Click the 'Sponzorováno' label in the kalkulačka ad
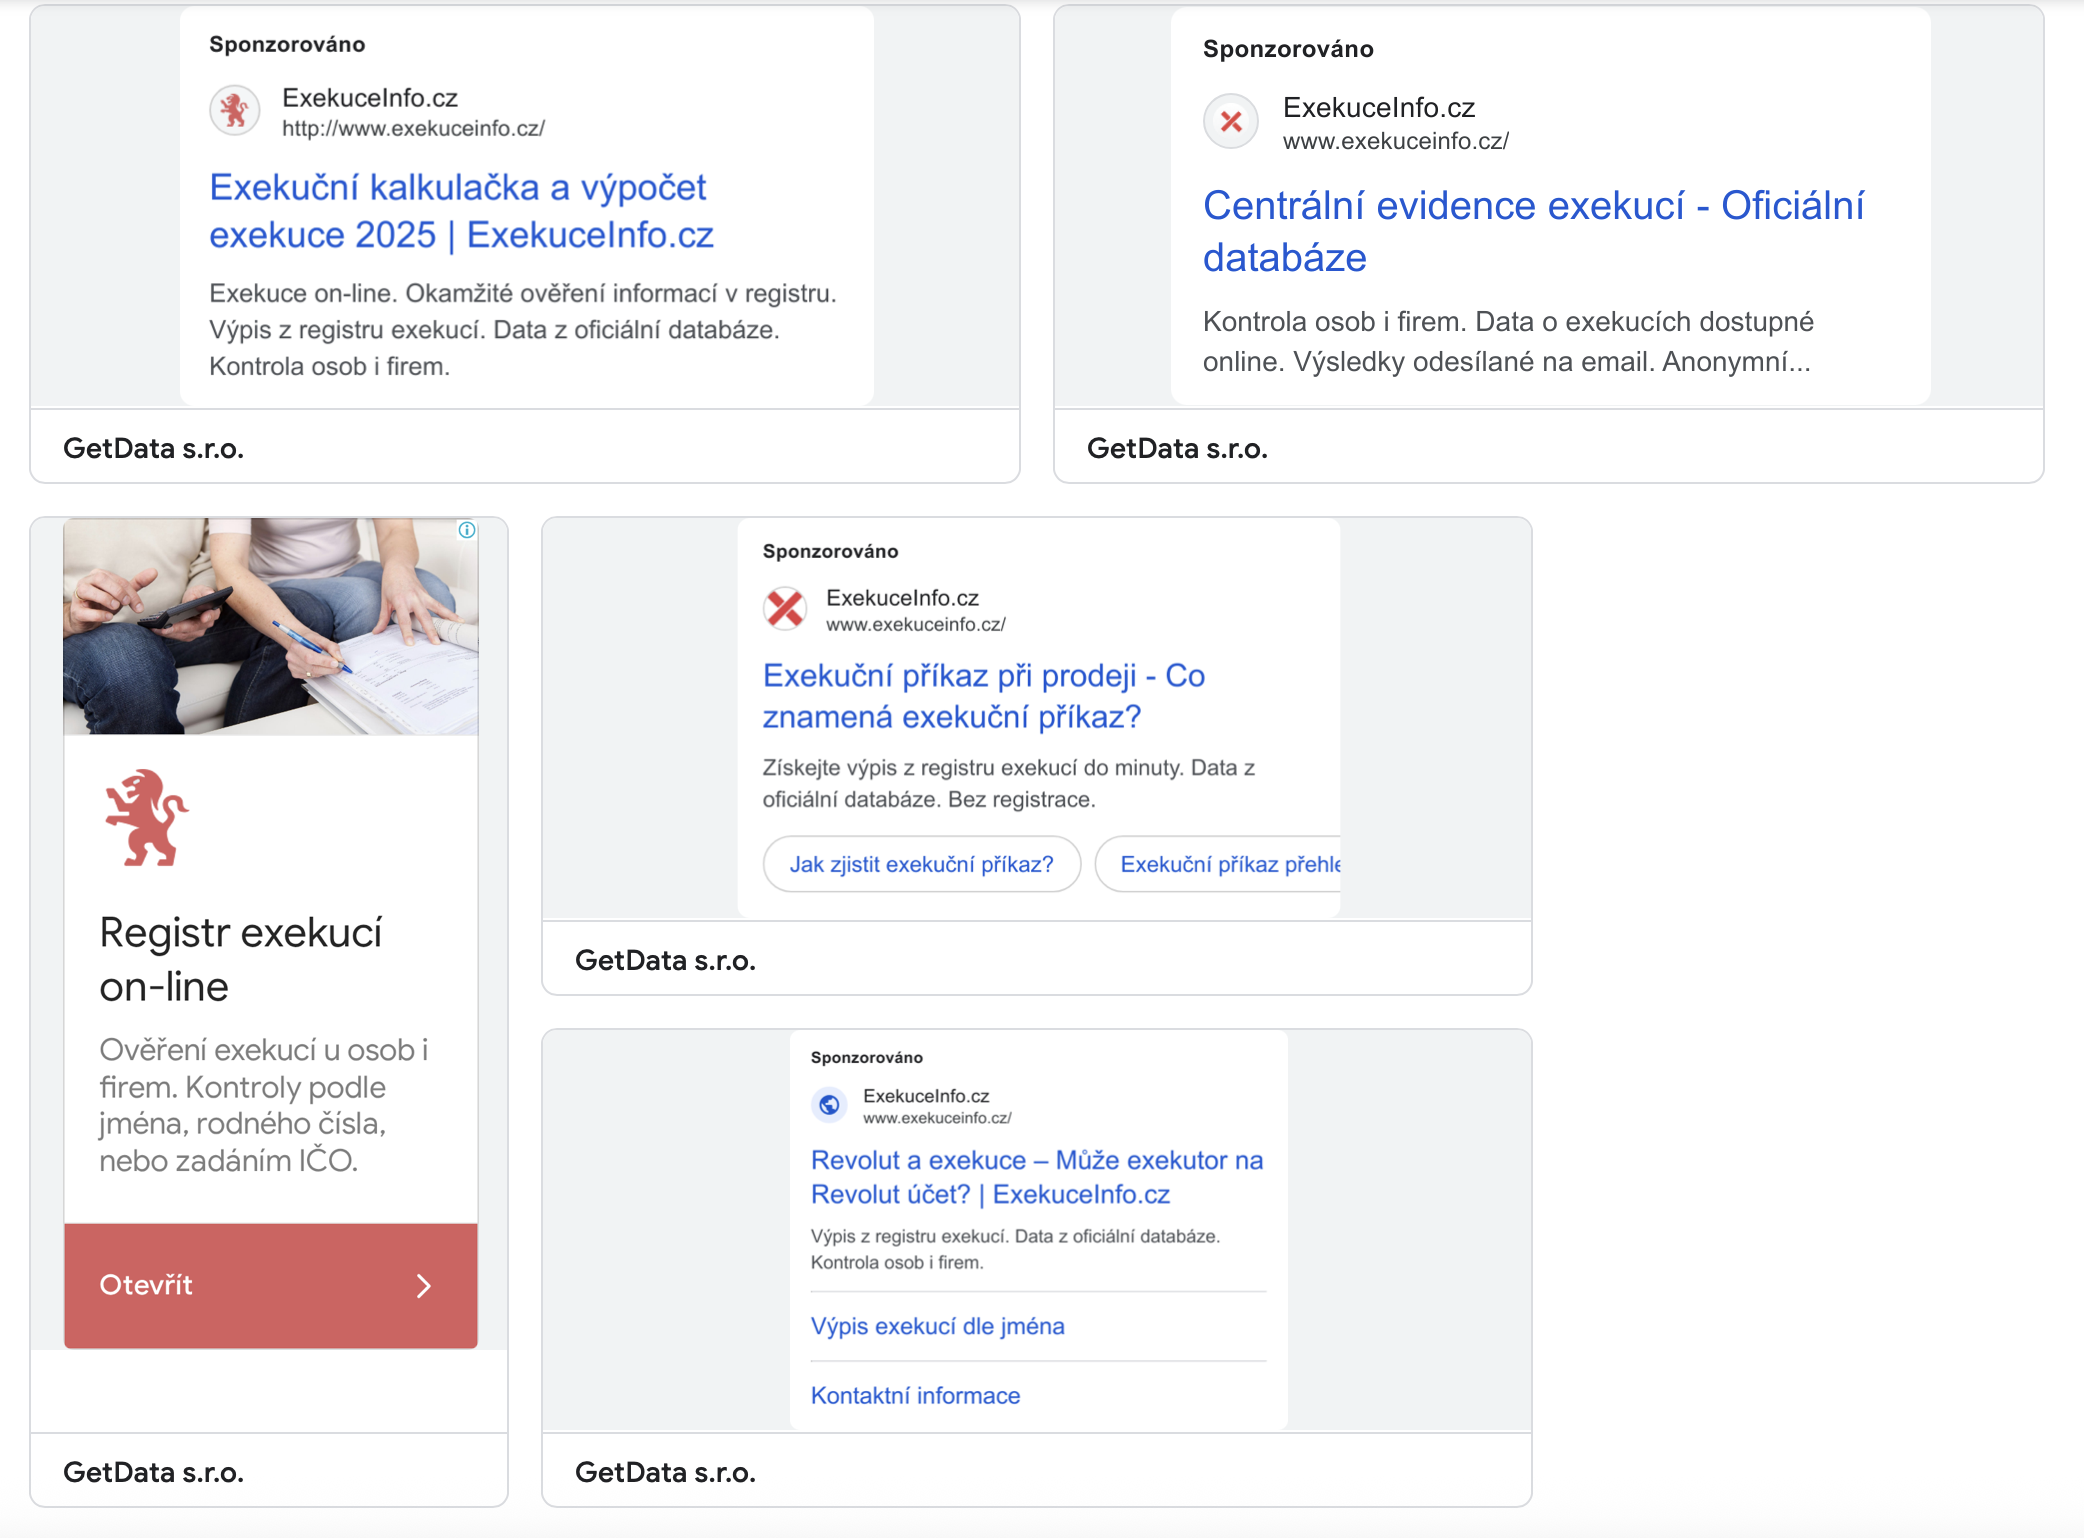This screenshot has height=1538, width=2084. point(287,44)
